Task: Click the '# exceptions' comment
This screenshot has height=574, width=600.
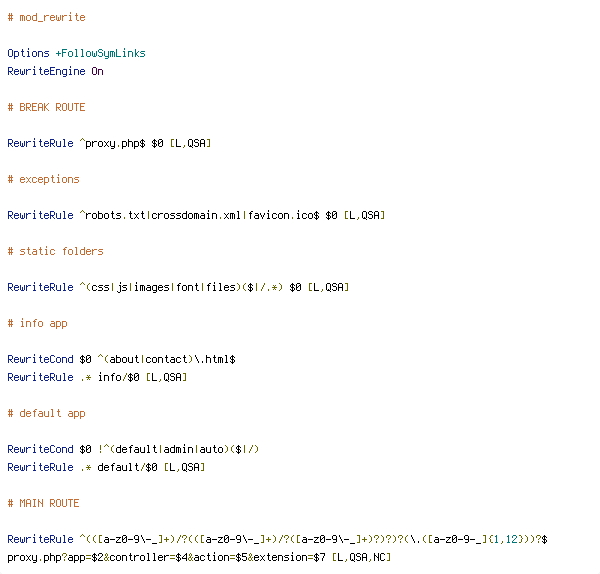Action: 43,179
